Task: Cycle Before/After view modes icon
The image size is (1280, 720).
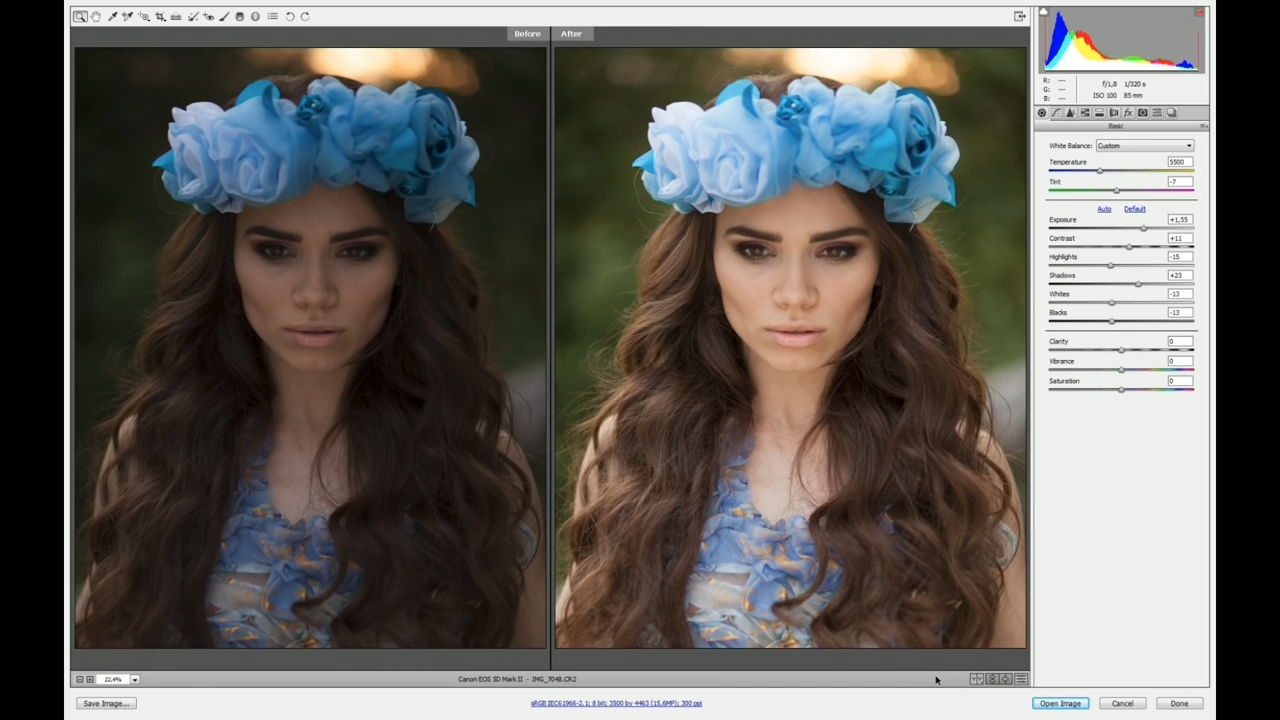Action: point(977,680)
